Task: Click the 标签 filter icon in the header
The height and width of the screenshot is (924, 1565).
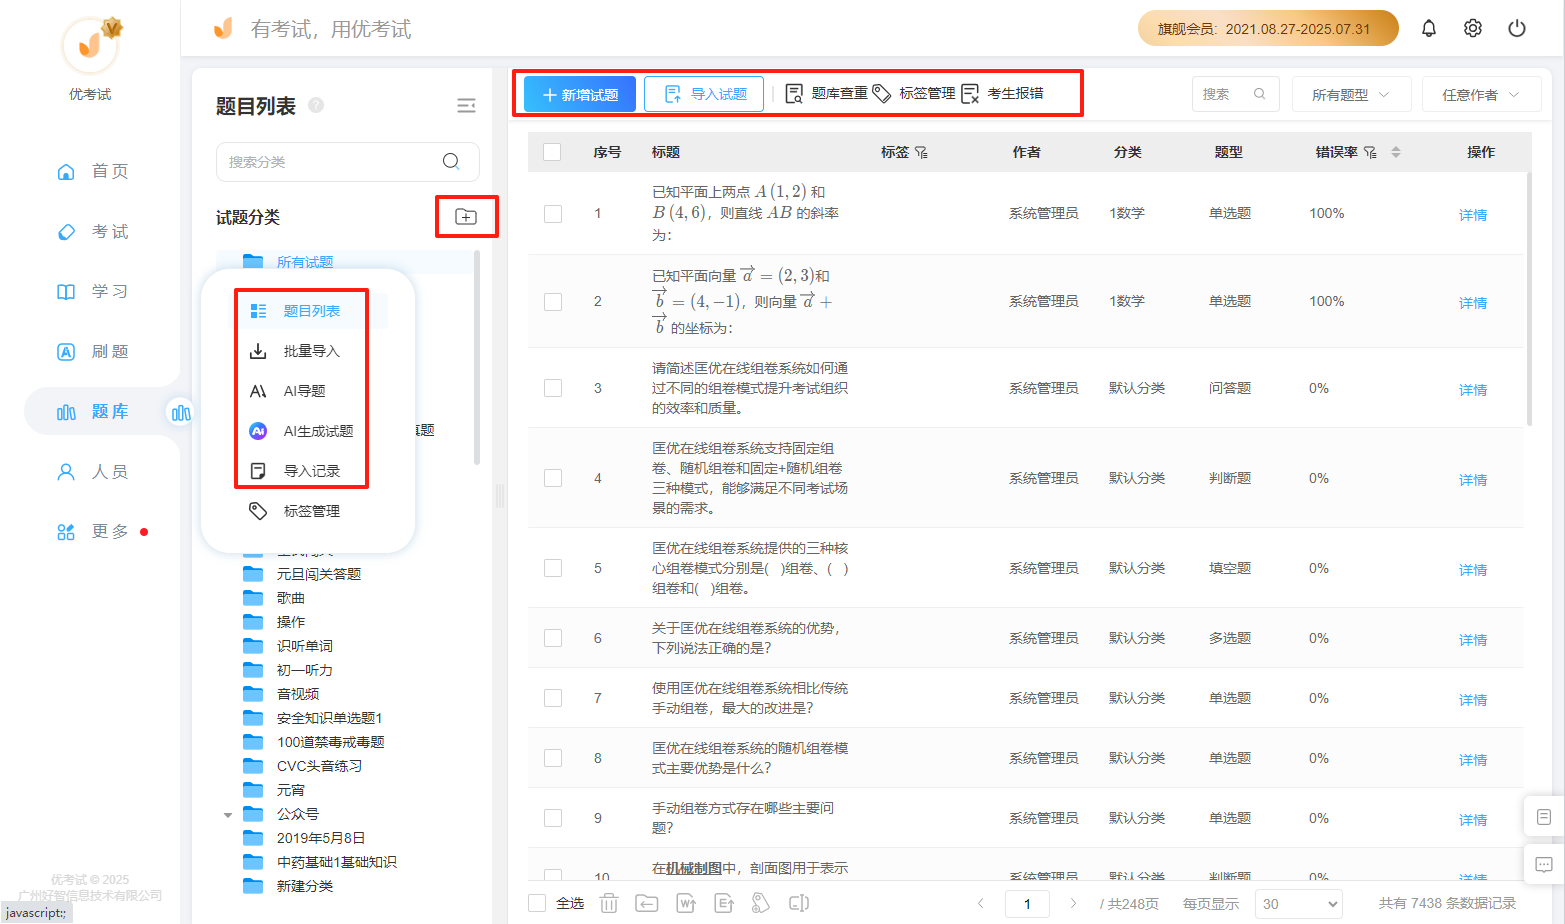Action: coord(921,152)
